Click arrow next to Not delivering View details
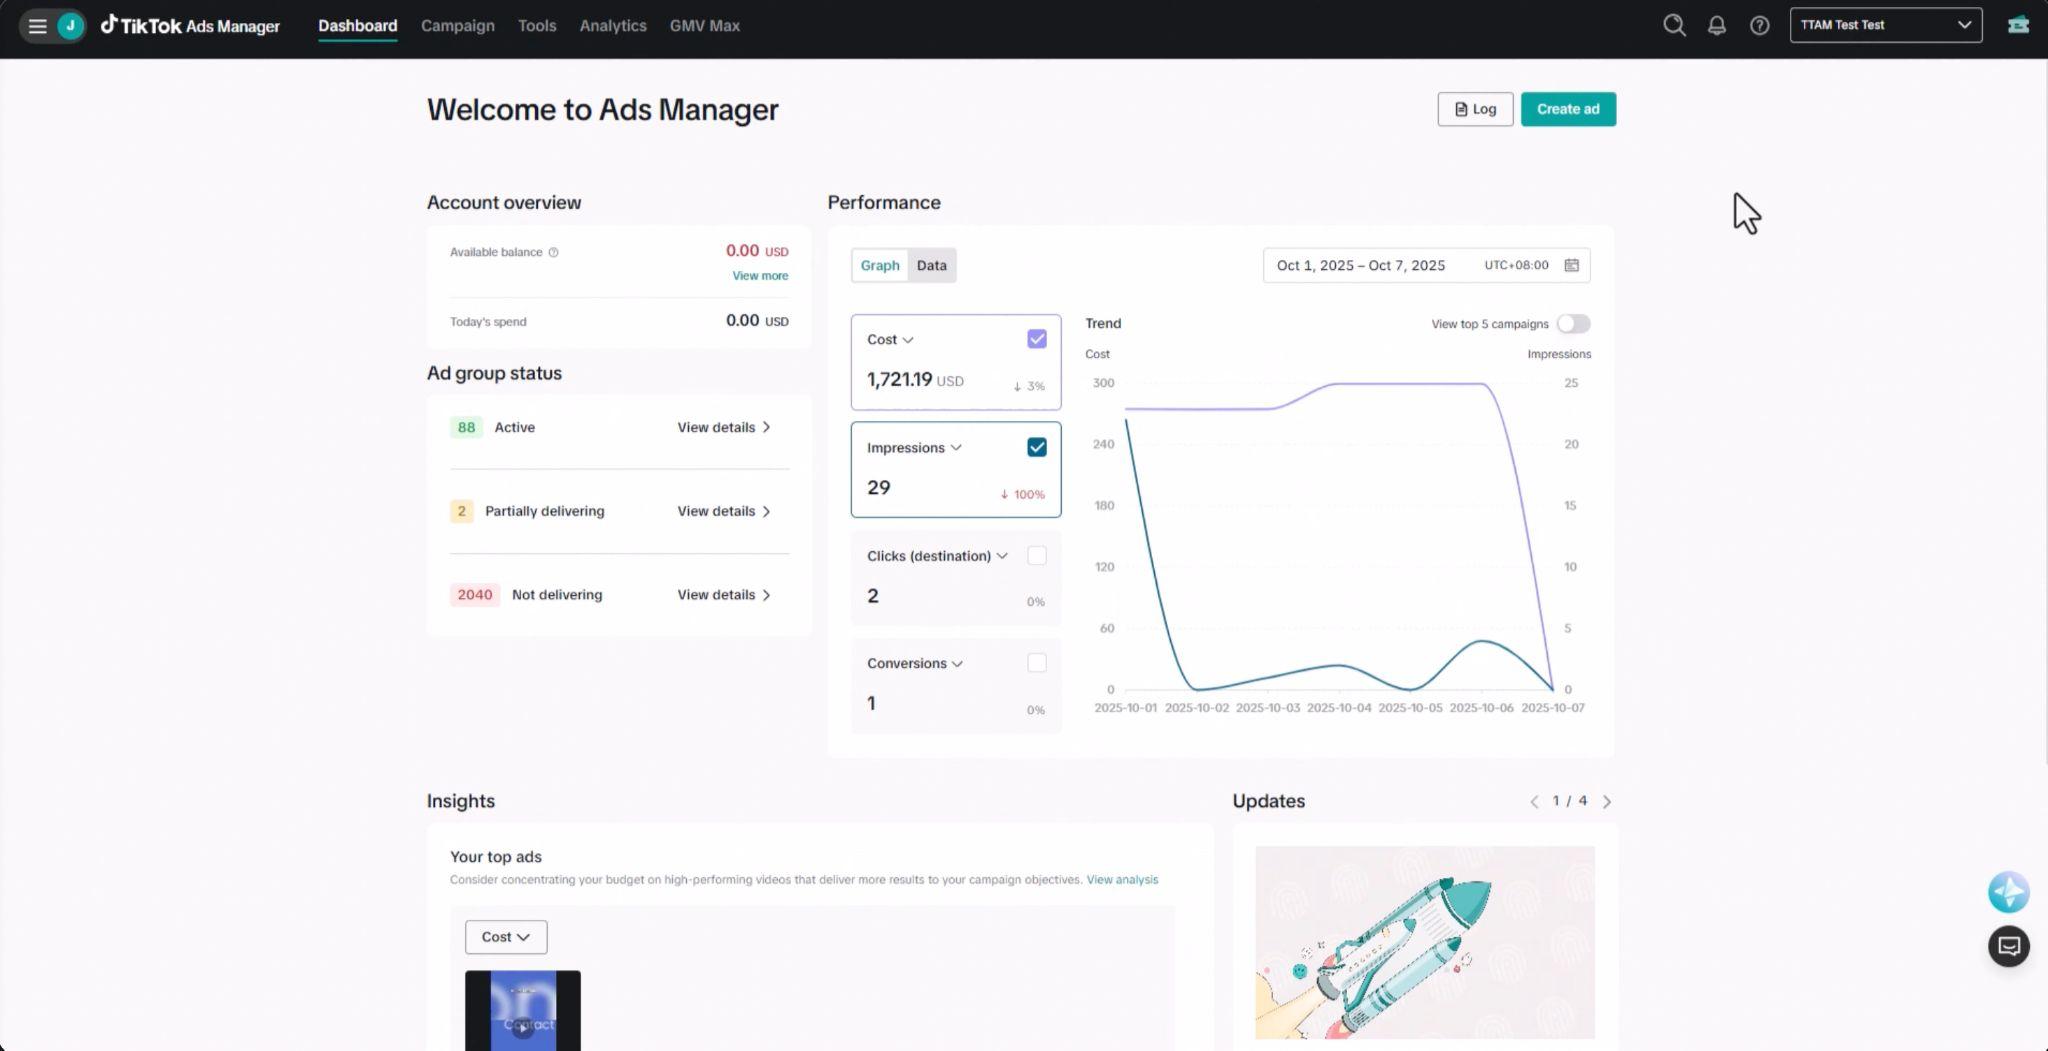This screenshot has height=1051, width=2048. pyautogui.click(x=767, y=595)
